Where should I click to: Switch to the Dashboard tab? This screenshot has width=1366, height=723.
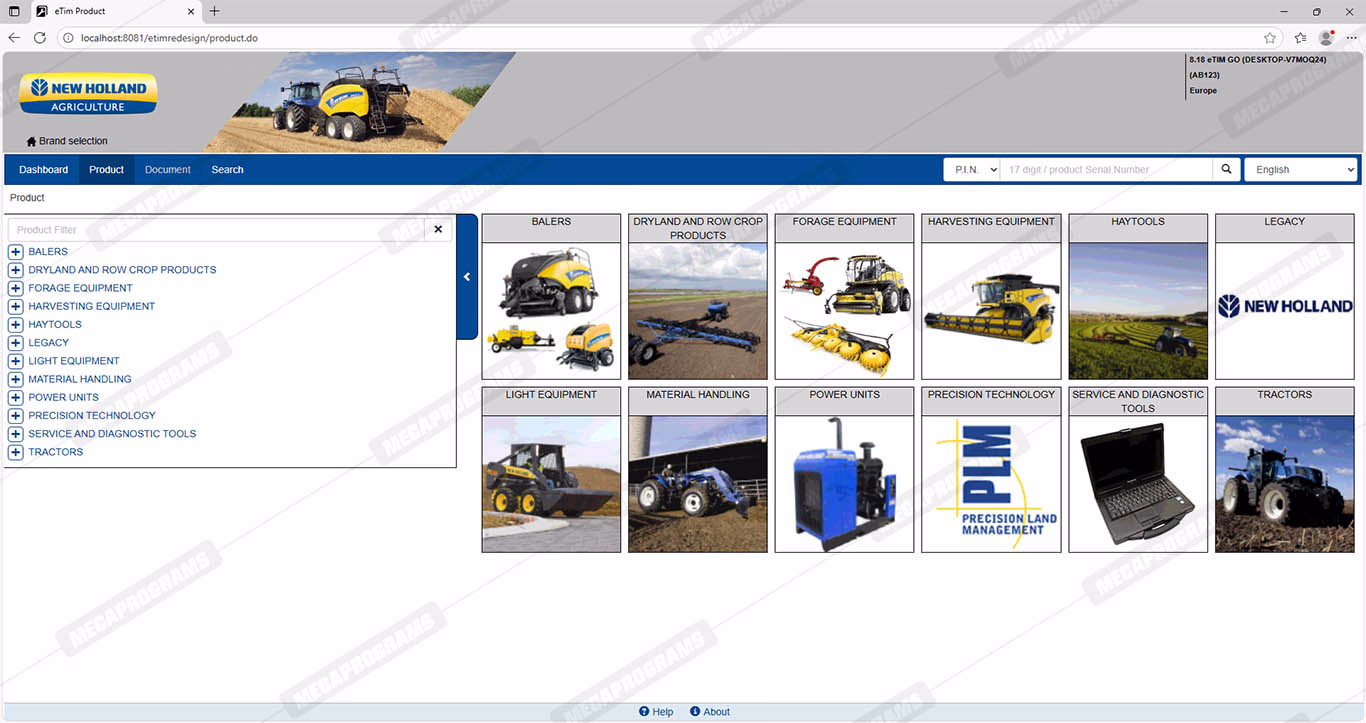click(x=44, y=170)
